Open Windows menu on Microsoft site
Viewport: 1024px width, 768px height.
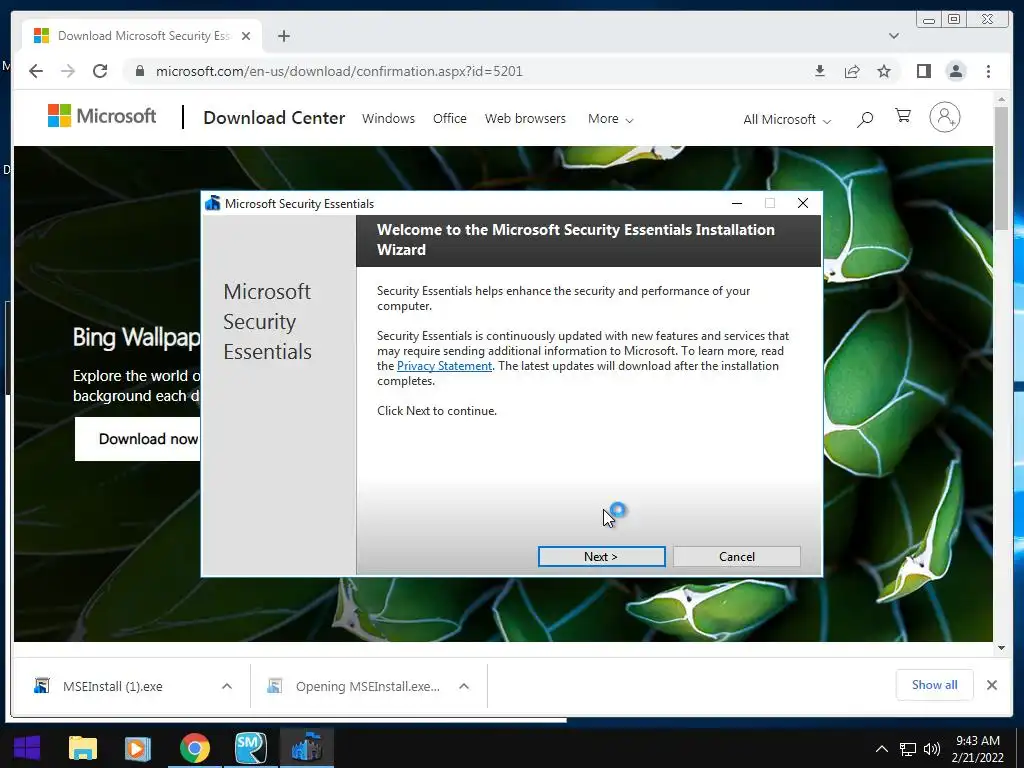coord(389,119)
